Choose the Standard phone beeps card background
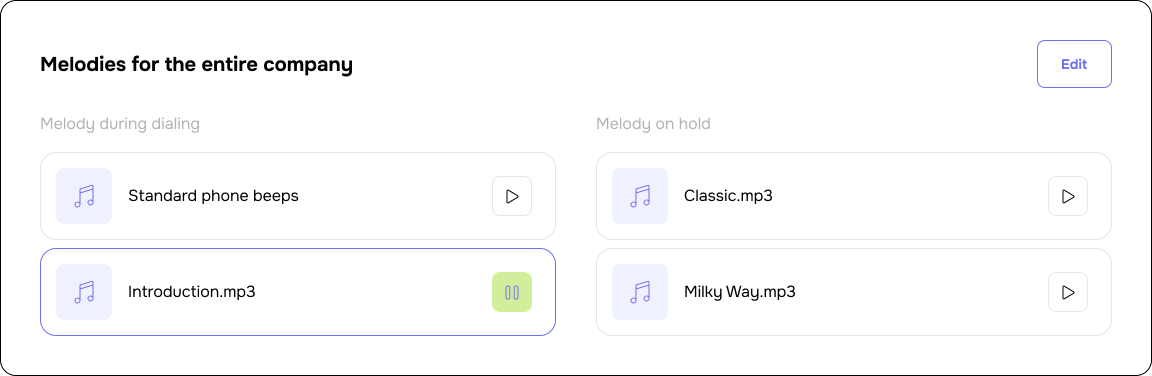1152x376 pixels. [x=298, y=196]
